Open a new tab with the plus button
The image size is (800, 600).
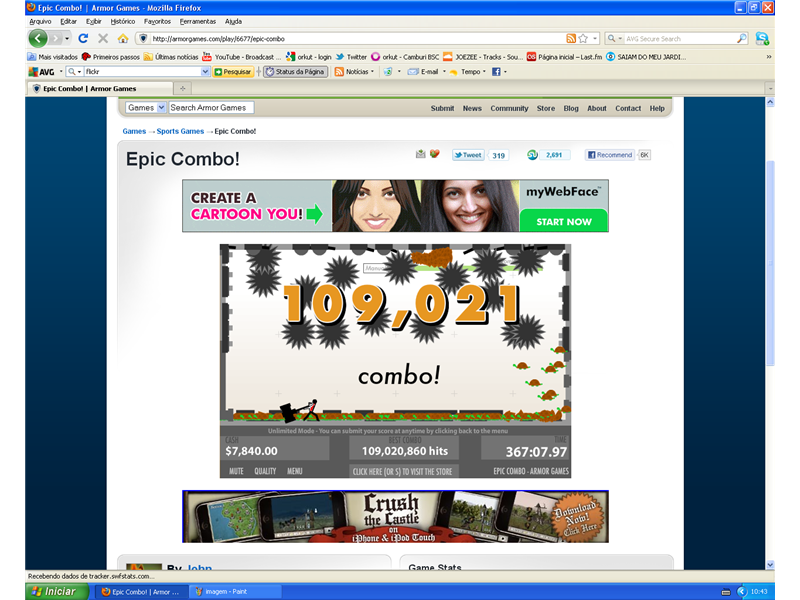point(182,88)
